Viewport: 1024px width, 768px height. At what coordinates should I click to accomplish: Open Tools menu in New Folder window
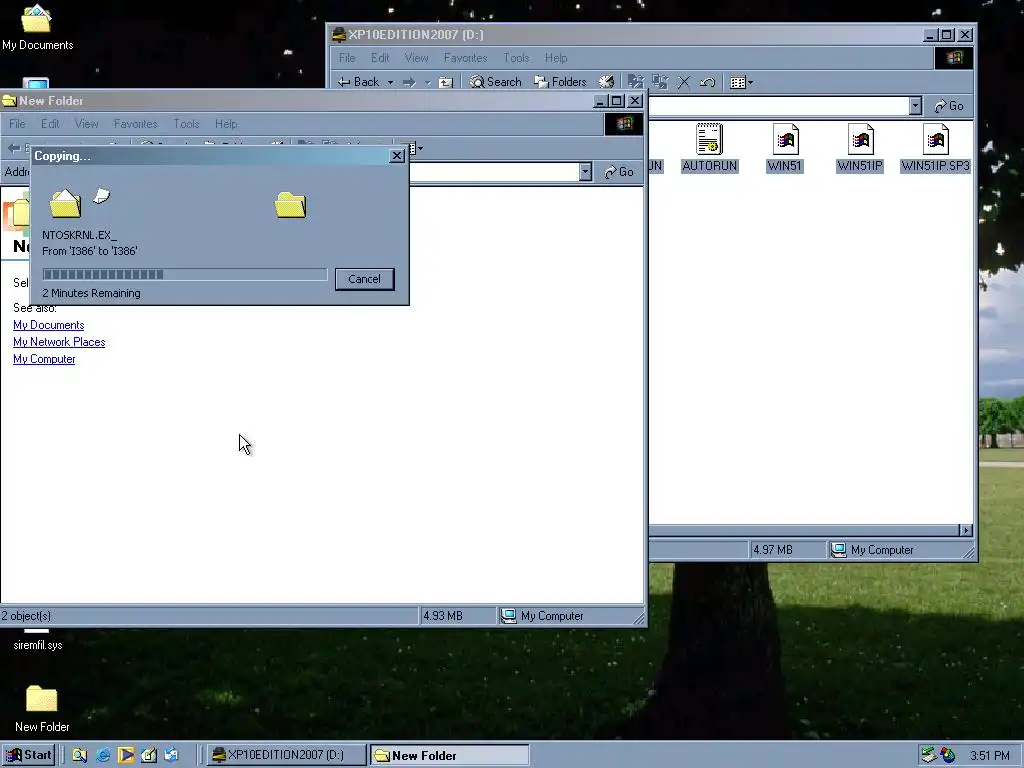click(186, 124)
